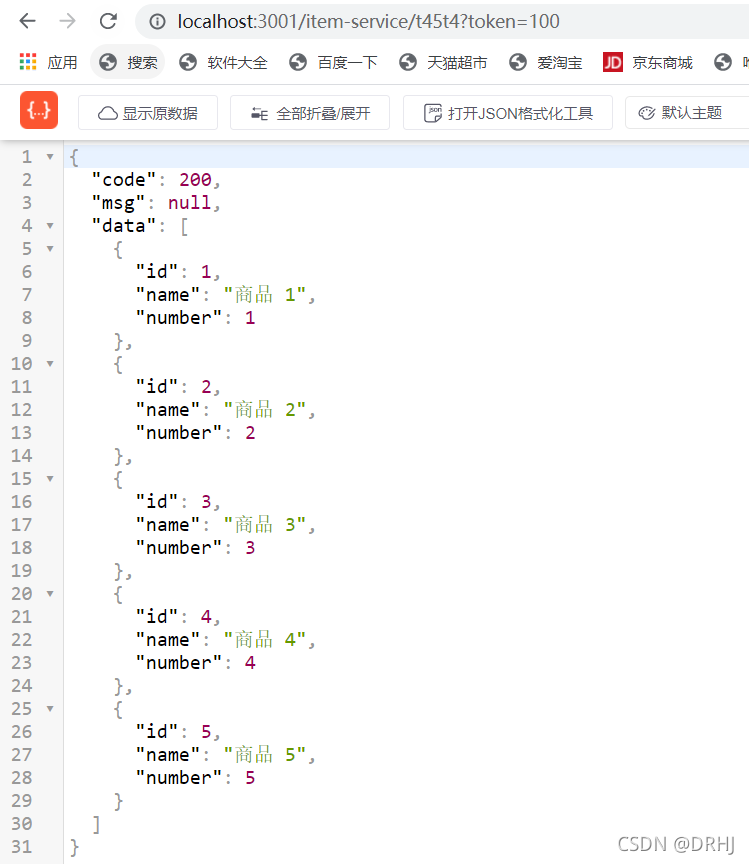This screenshot has height=864, width=749.
Task: Open the 百度一下 bookmark
Action: click(x=333, y=62)
